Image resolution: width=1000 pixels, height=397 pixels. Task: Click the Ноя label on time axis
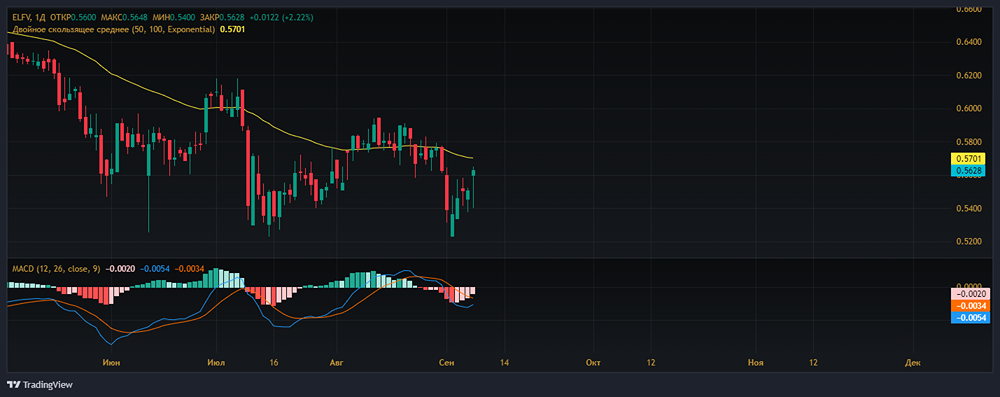click(x=755, y=363)
